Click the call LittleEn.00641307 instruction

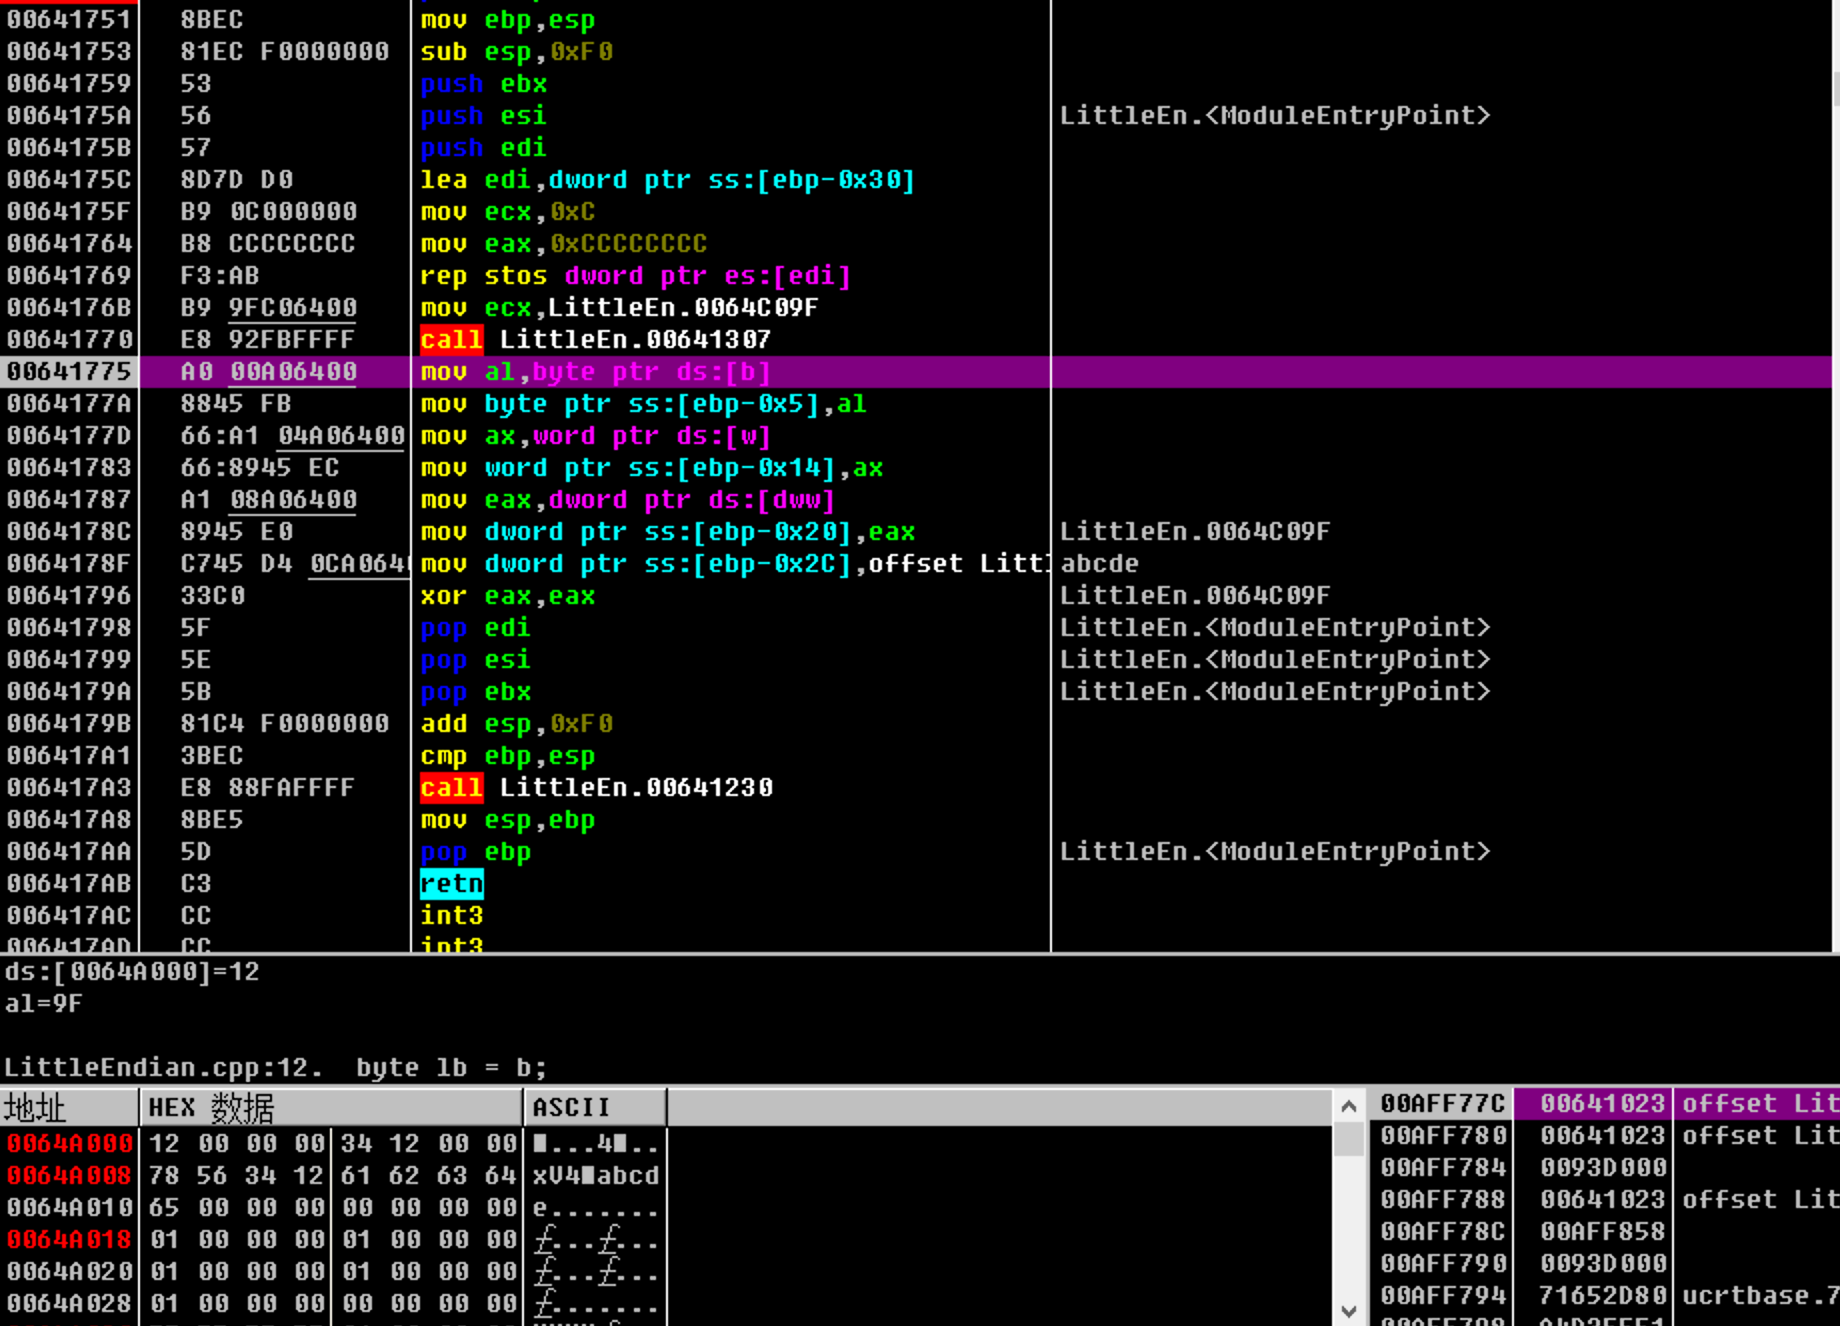tap(595, 340)
